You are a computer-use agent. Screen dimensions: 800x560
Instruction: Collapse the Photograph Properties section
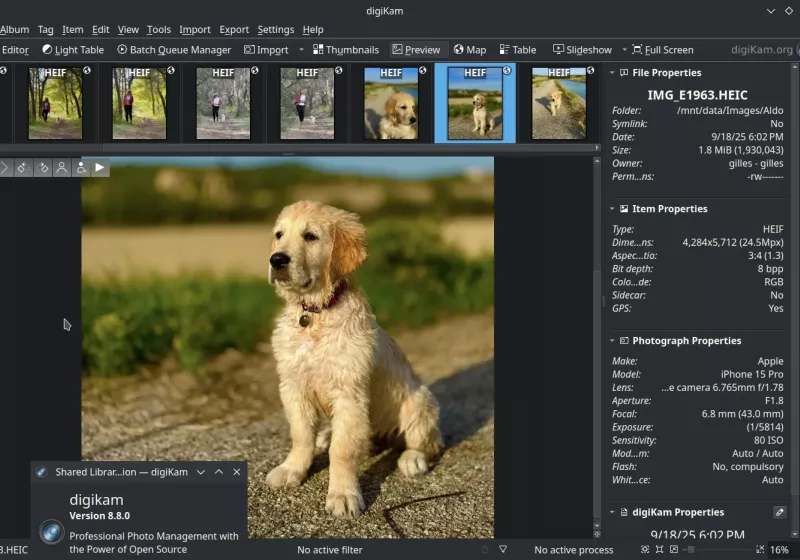[x=612, y=341]
